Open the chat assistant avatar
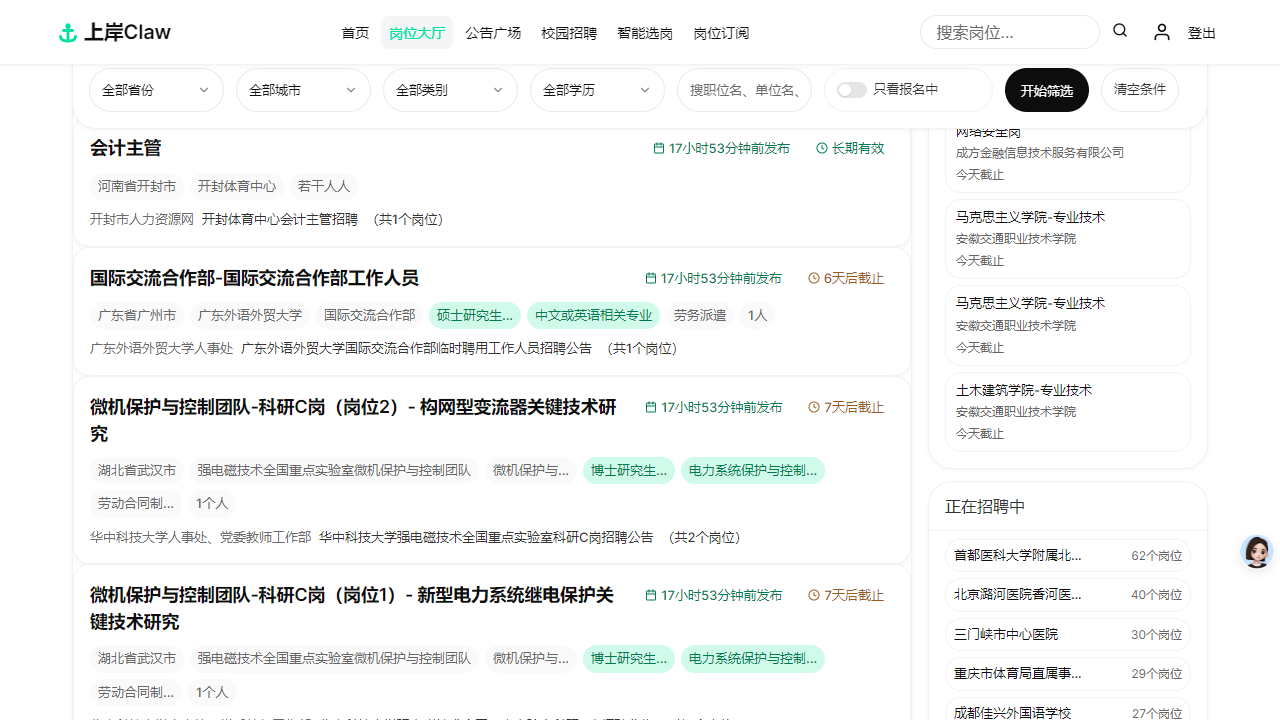Screen dimensions: 1280x720 pos(1256,551)
